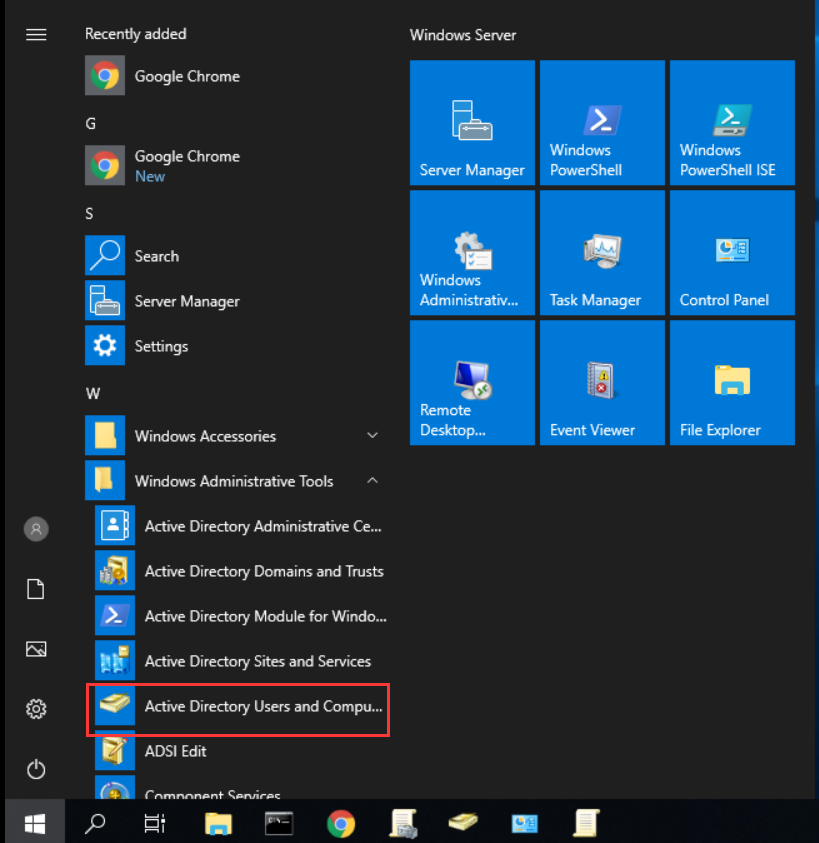Expand the Start menu hamburger navigation
Image resolution: width=819 pixels, height=843 pixels.
click(36, 35)
